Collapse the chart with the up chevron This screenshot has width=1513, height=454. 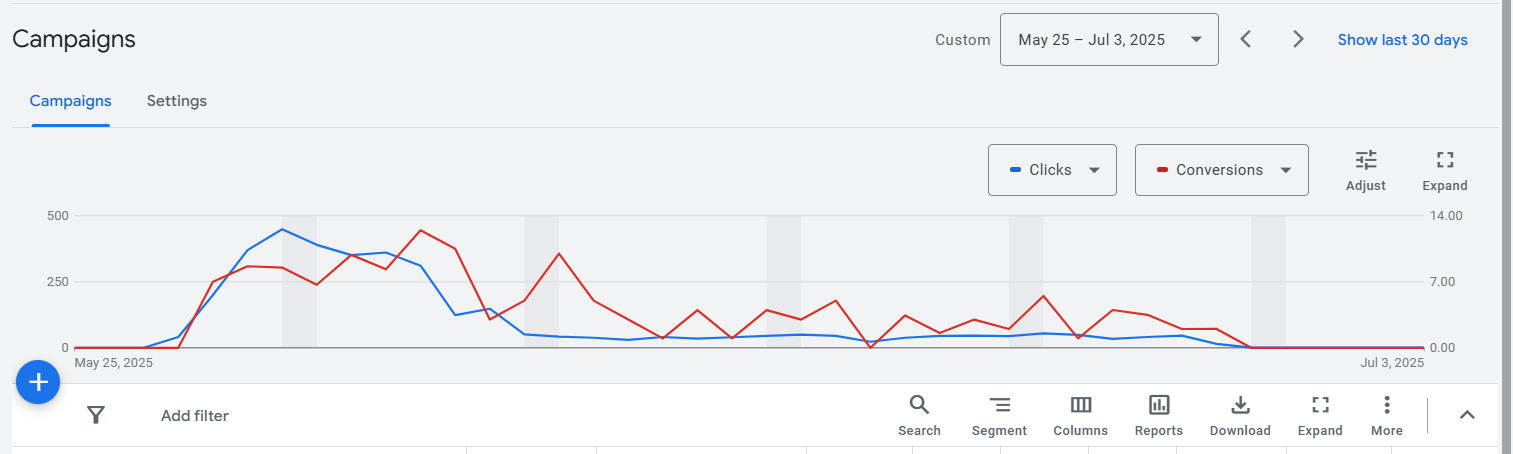tap(1467, 415)
